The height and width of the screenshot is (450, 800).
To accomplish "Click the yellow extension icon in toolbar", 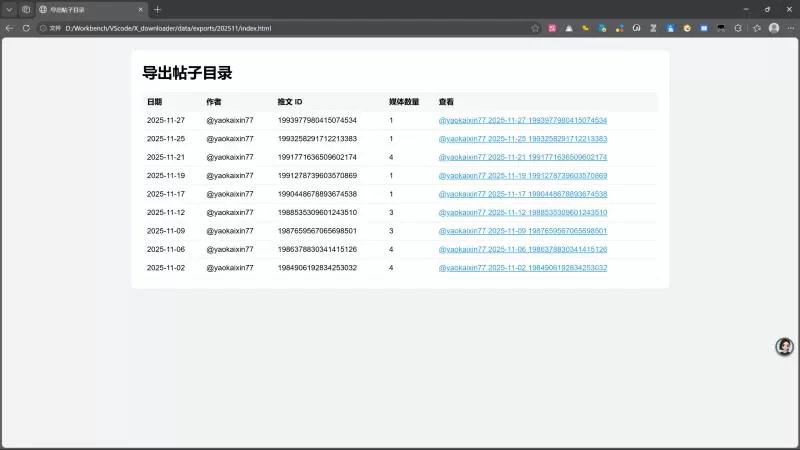I will click(586, 28).
